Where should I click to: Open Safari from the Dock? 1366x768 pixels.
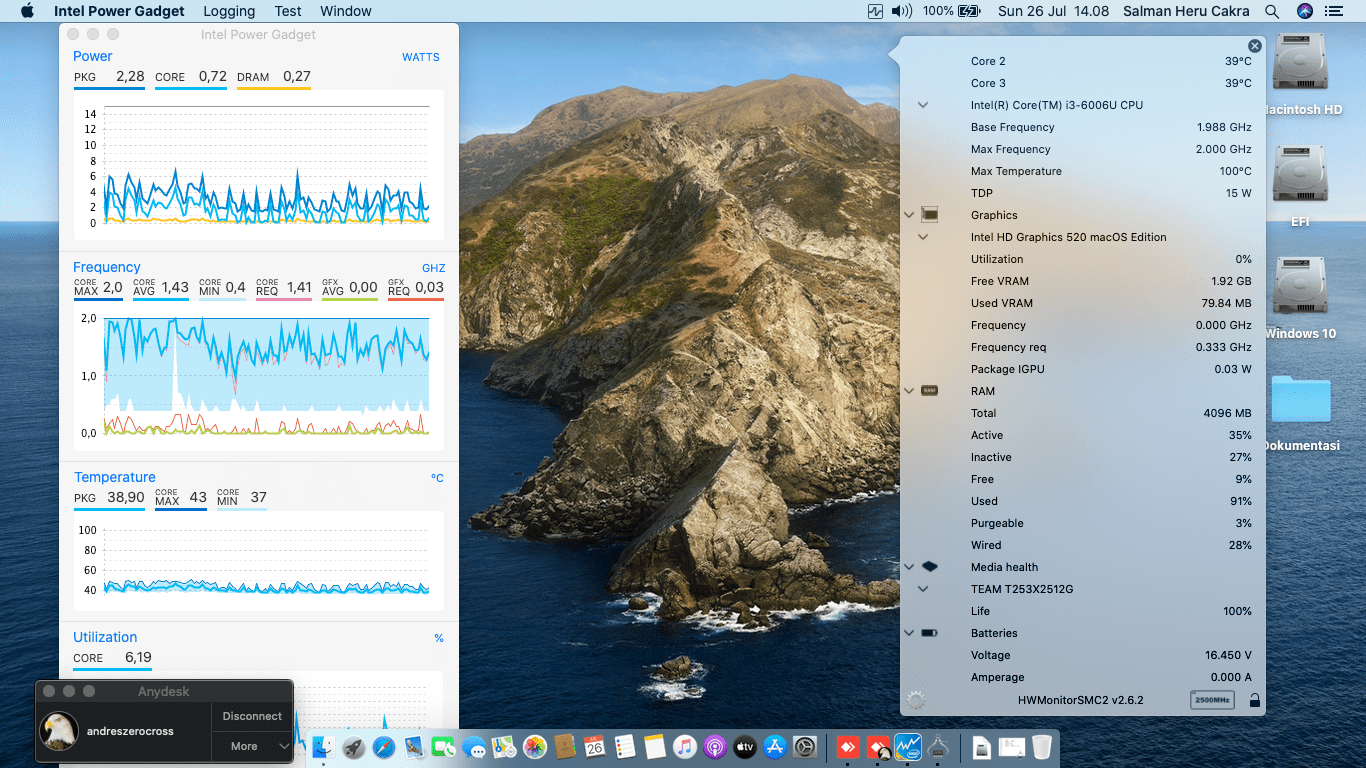coord(384,747)
